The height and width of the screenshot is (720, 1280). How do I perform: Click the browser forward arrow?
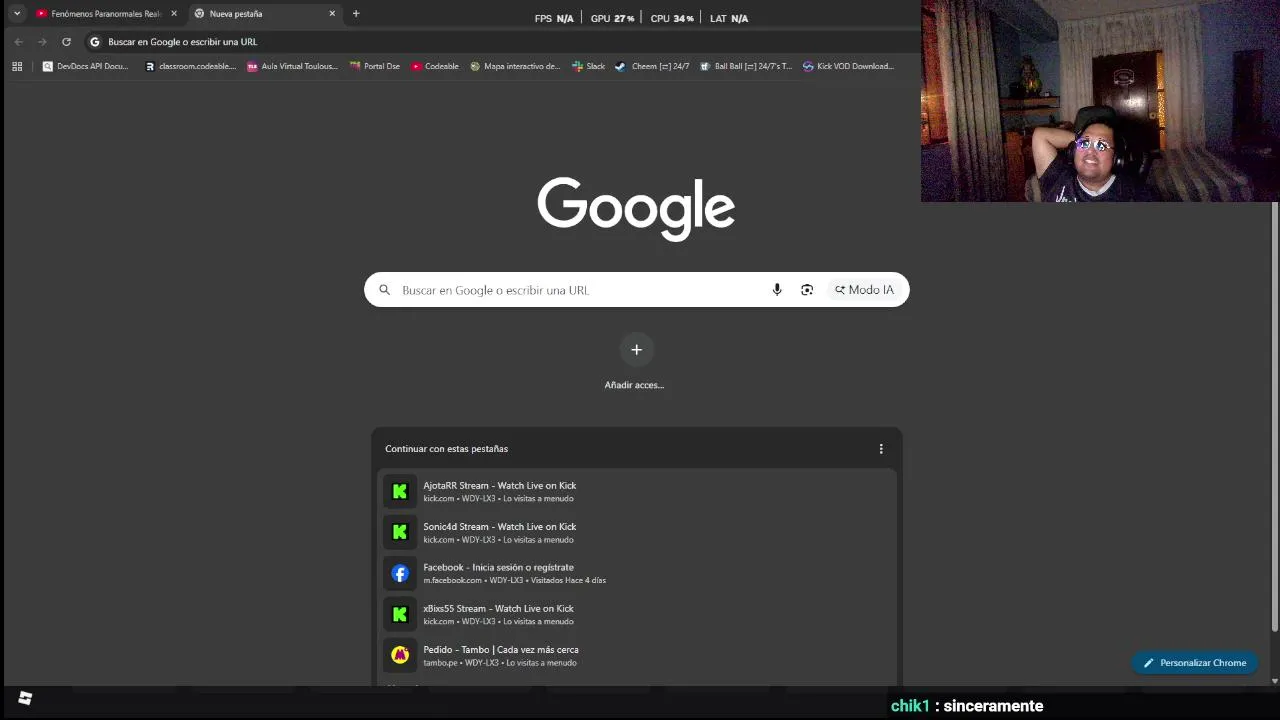click(x=42, y=42)
